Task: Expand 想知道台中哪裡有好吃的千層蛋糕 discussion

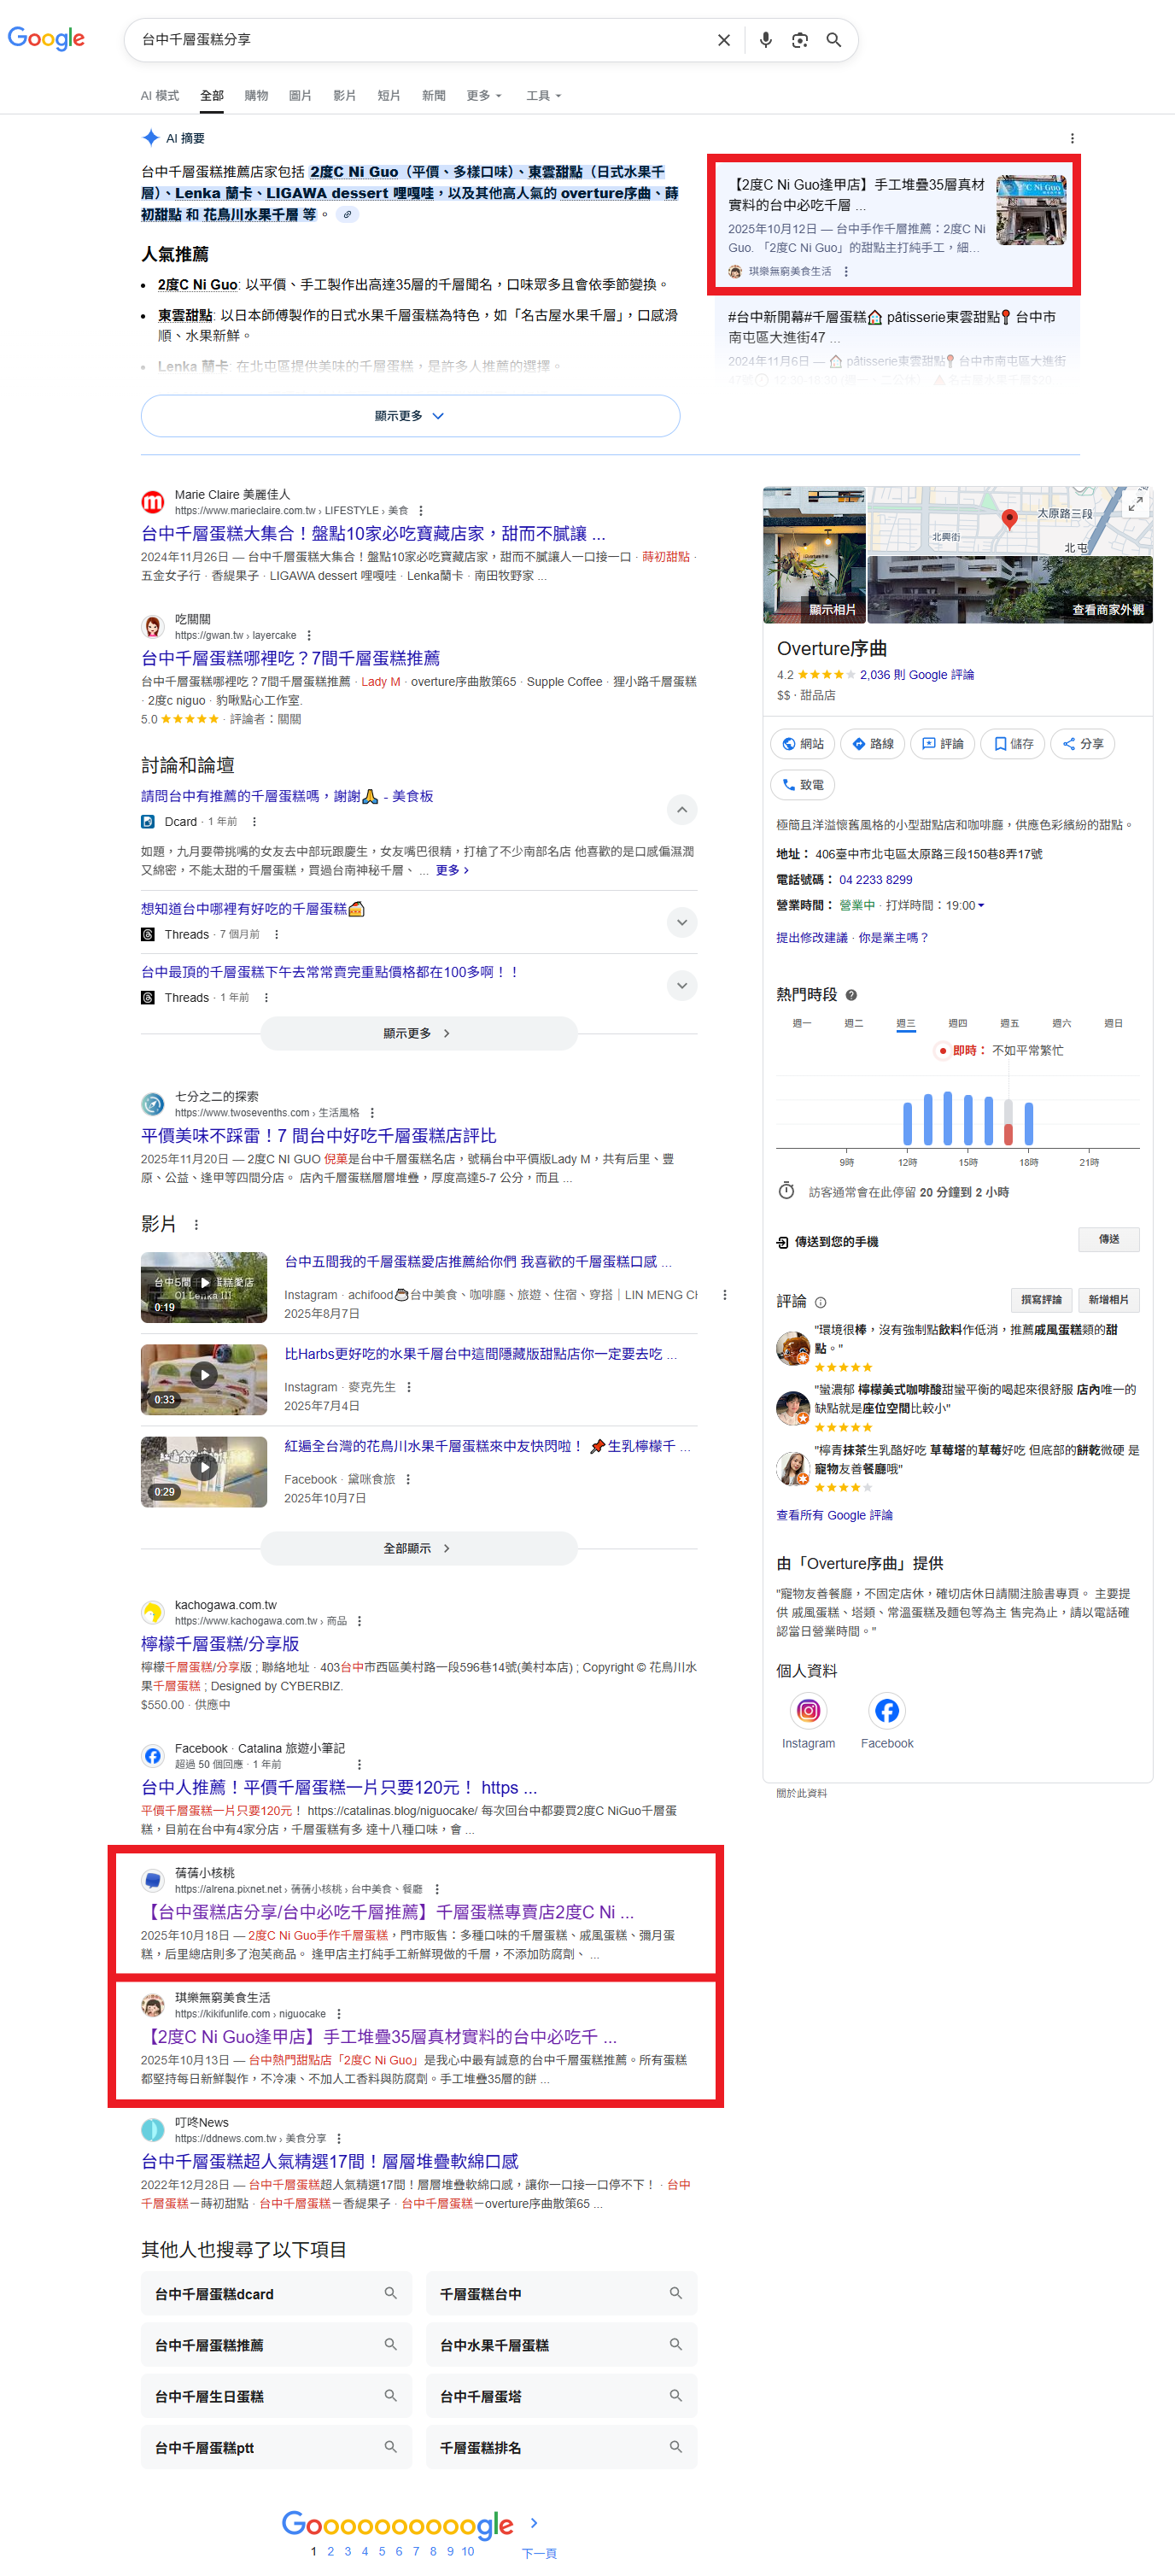Action: coord(681,922)
